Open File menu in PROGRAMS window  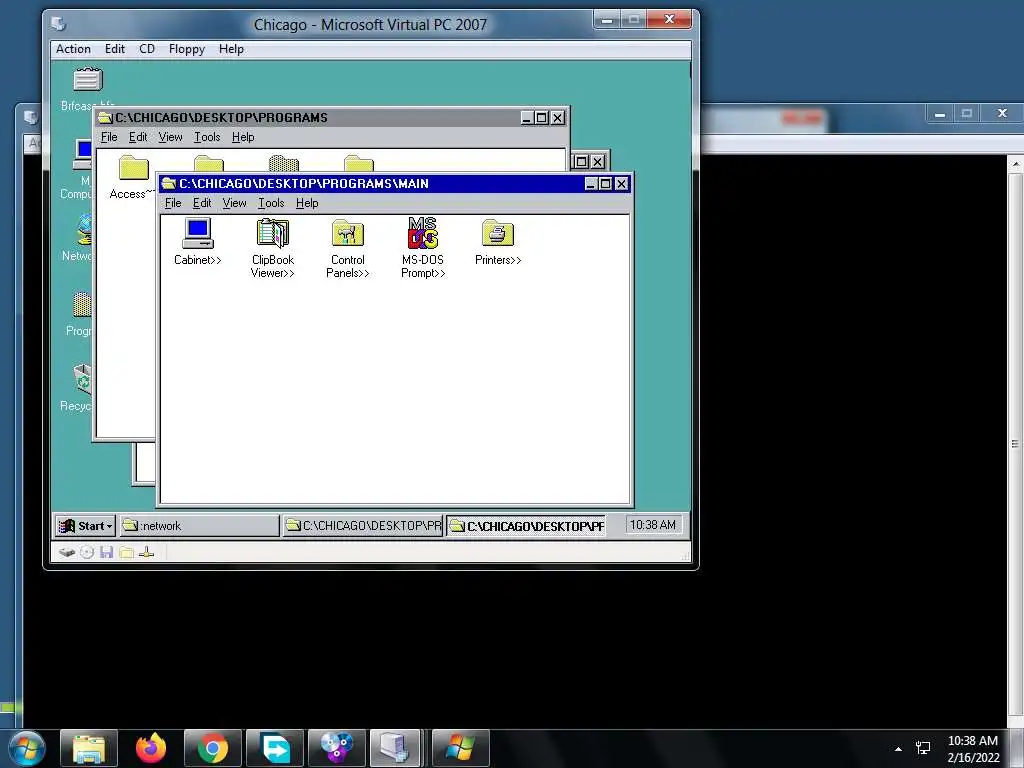pyautogui.click(x=109, y=137)
